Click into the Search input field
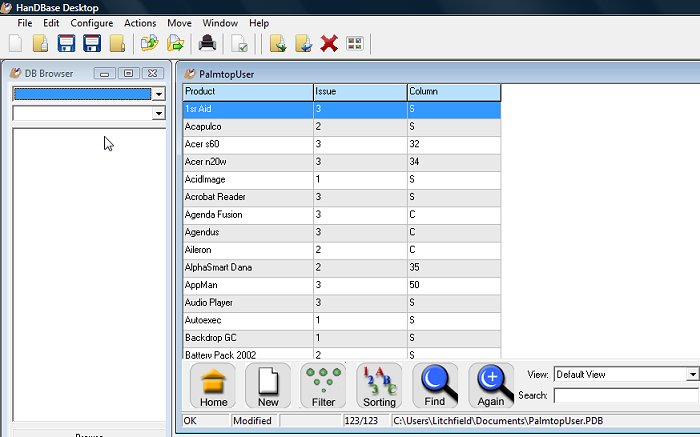700x437 pixels. (x=626, y=395)
